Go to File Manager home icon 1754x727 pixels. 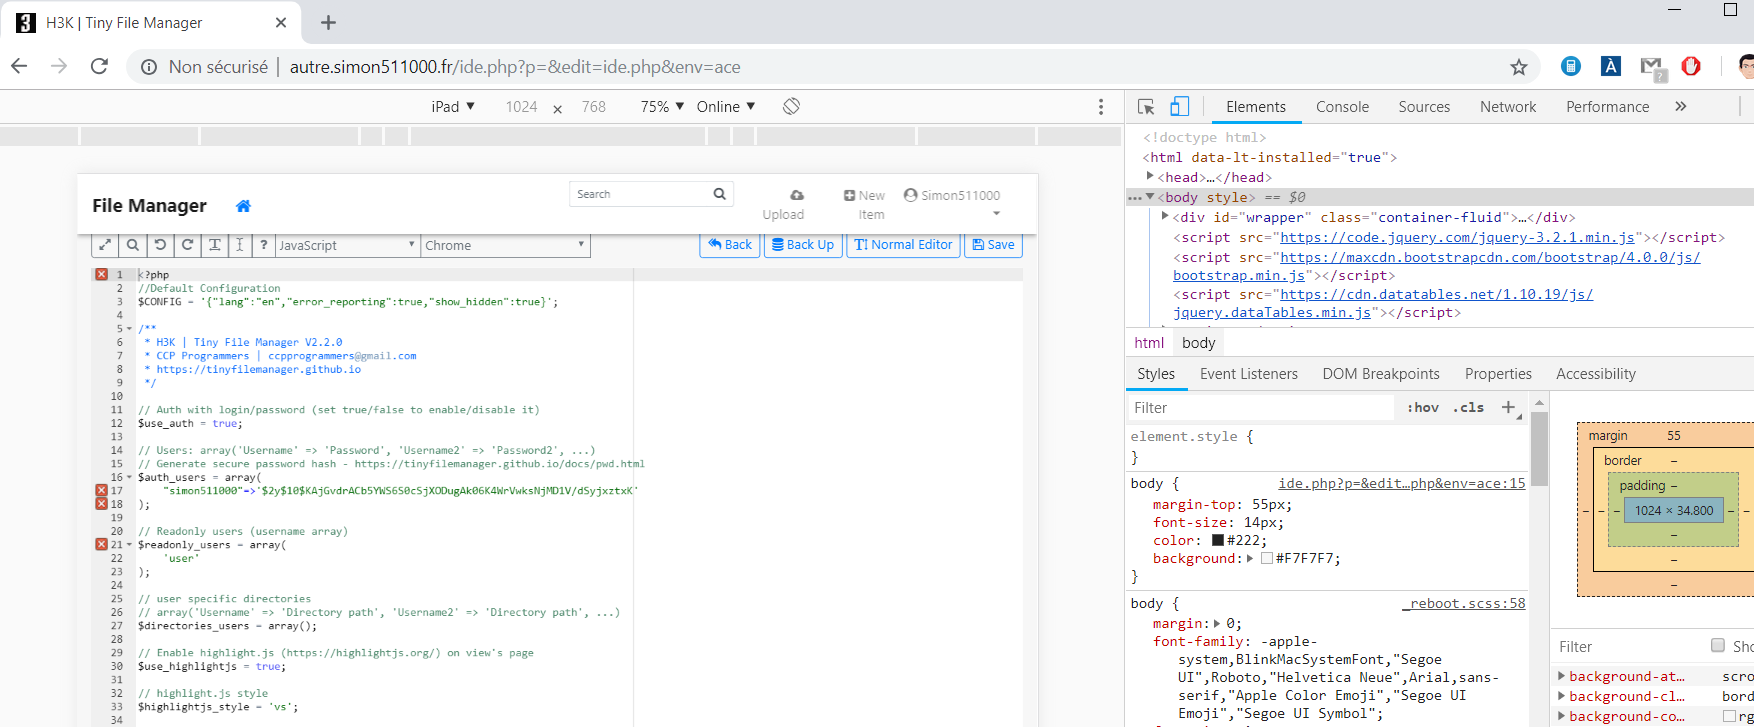coord(243,206)
